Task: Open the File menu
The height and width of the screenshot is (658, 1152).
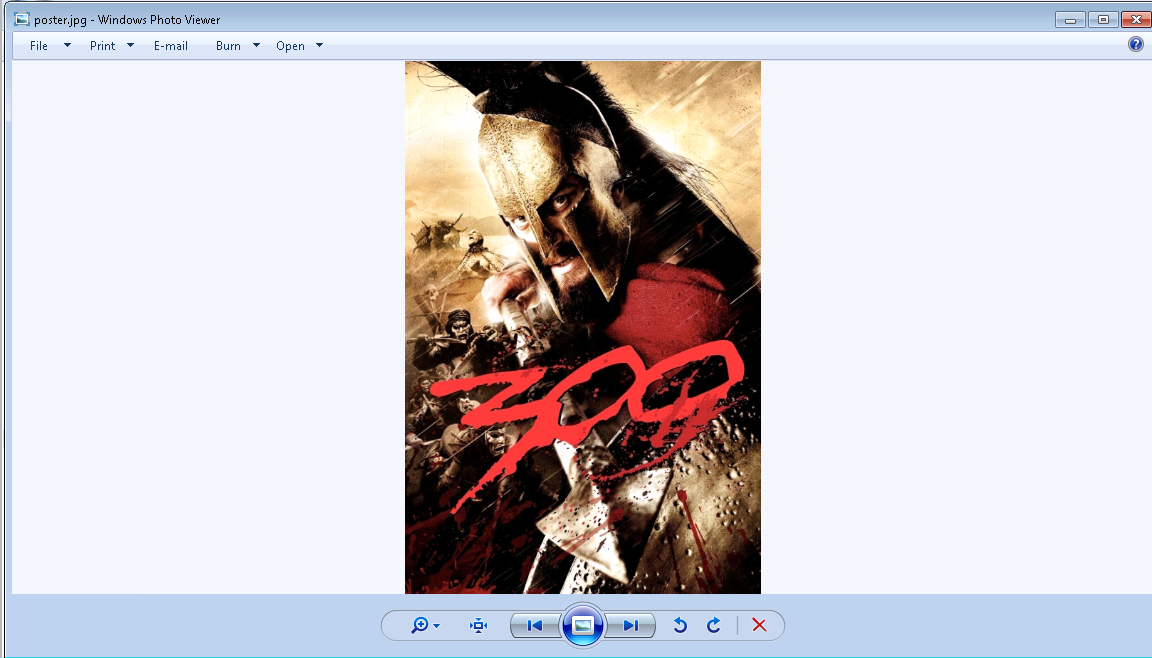Action: [39, 46]
